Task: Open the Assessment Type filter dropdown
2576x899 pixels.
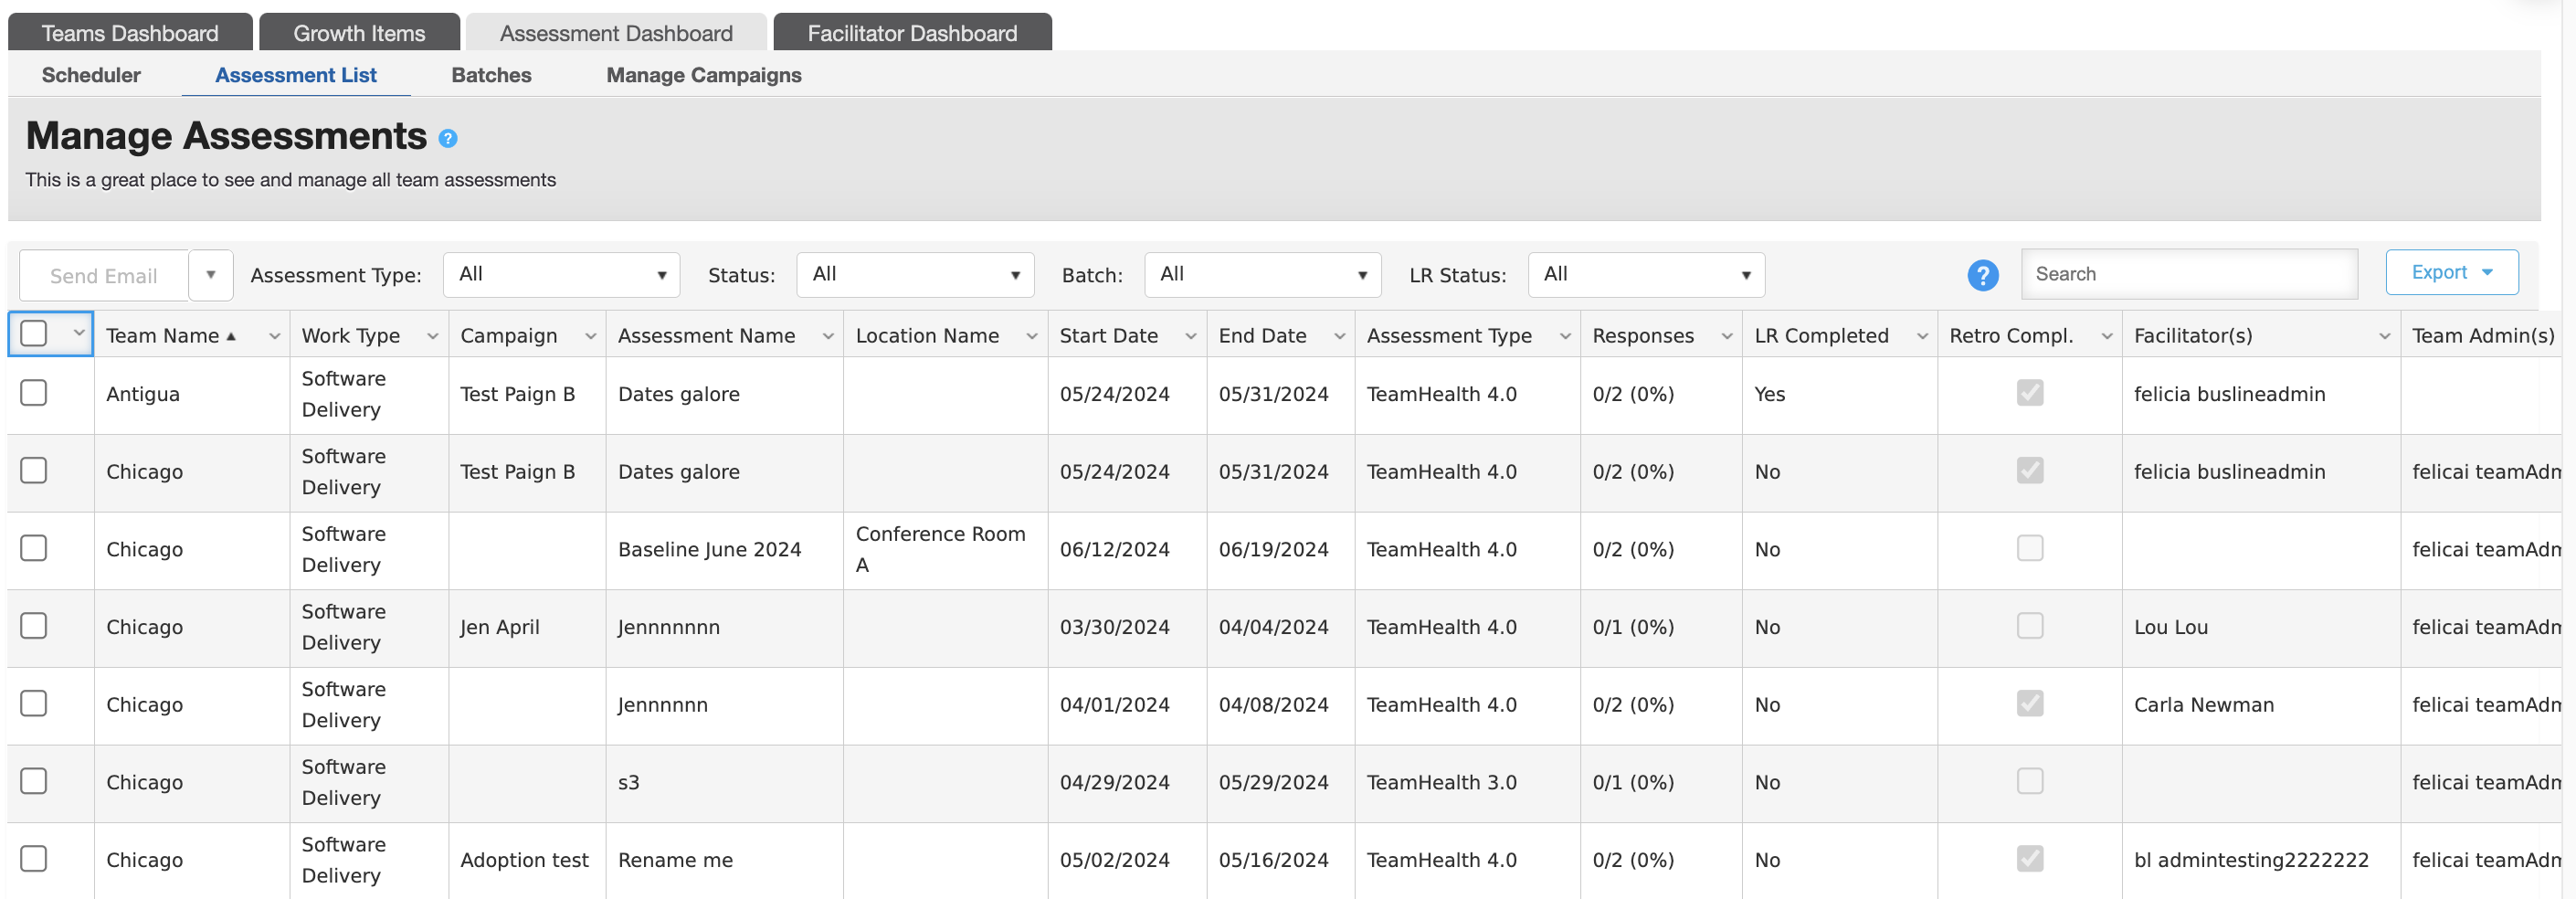Action: point(561,275)
